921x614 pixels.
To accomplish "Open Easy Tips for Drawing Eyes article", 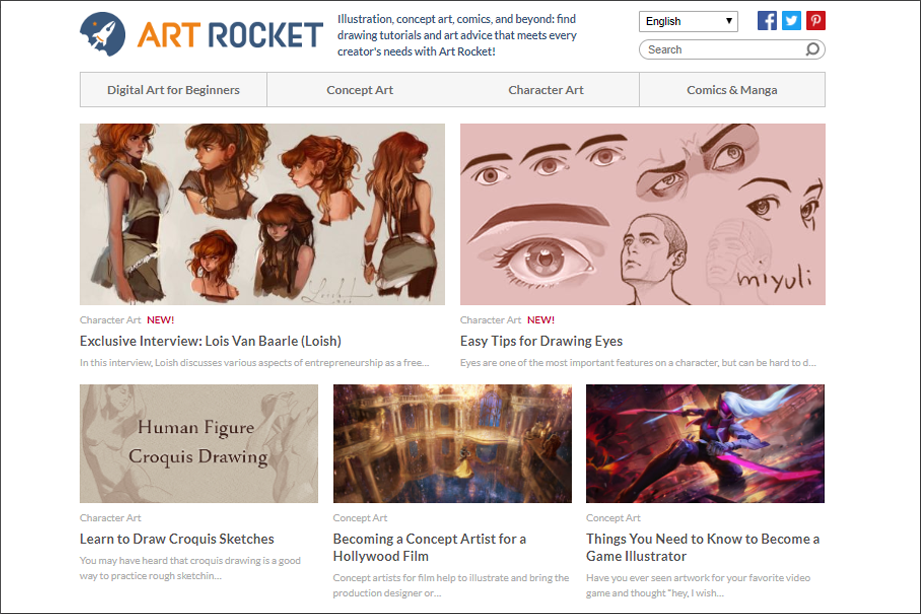I will click(541, 341).
